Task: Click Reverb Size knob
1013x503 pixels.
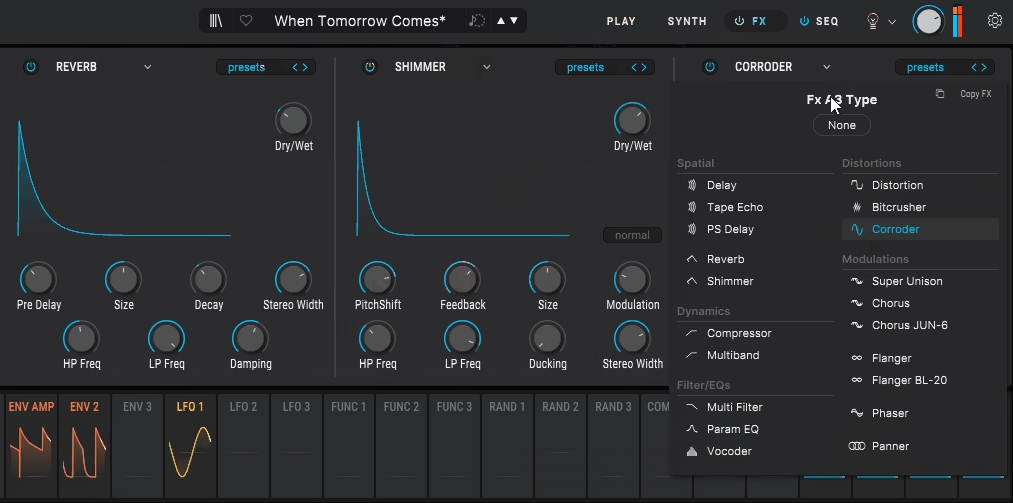Action: tap(123, 280)
